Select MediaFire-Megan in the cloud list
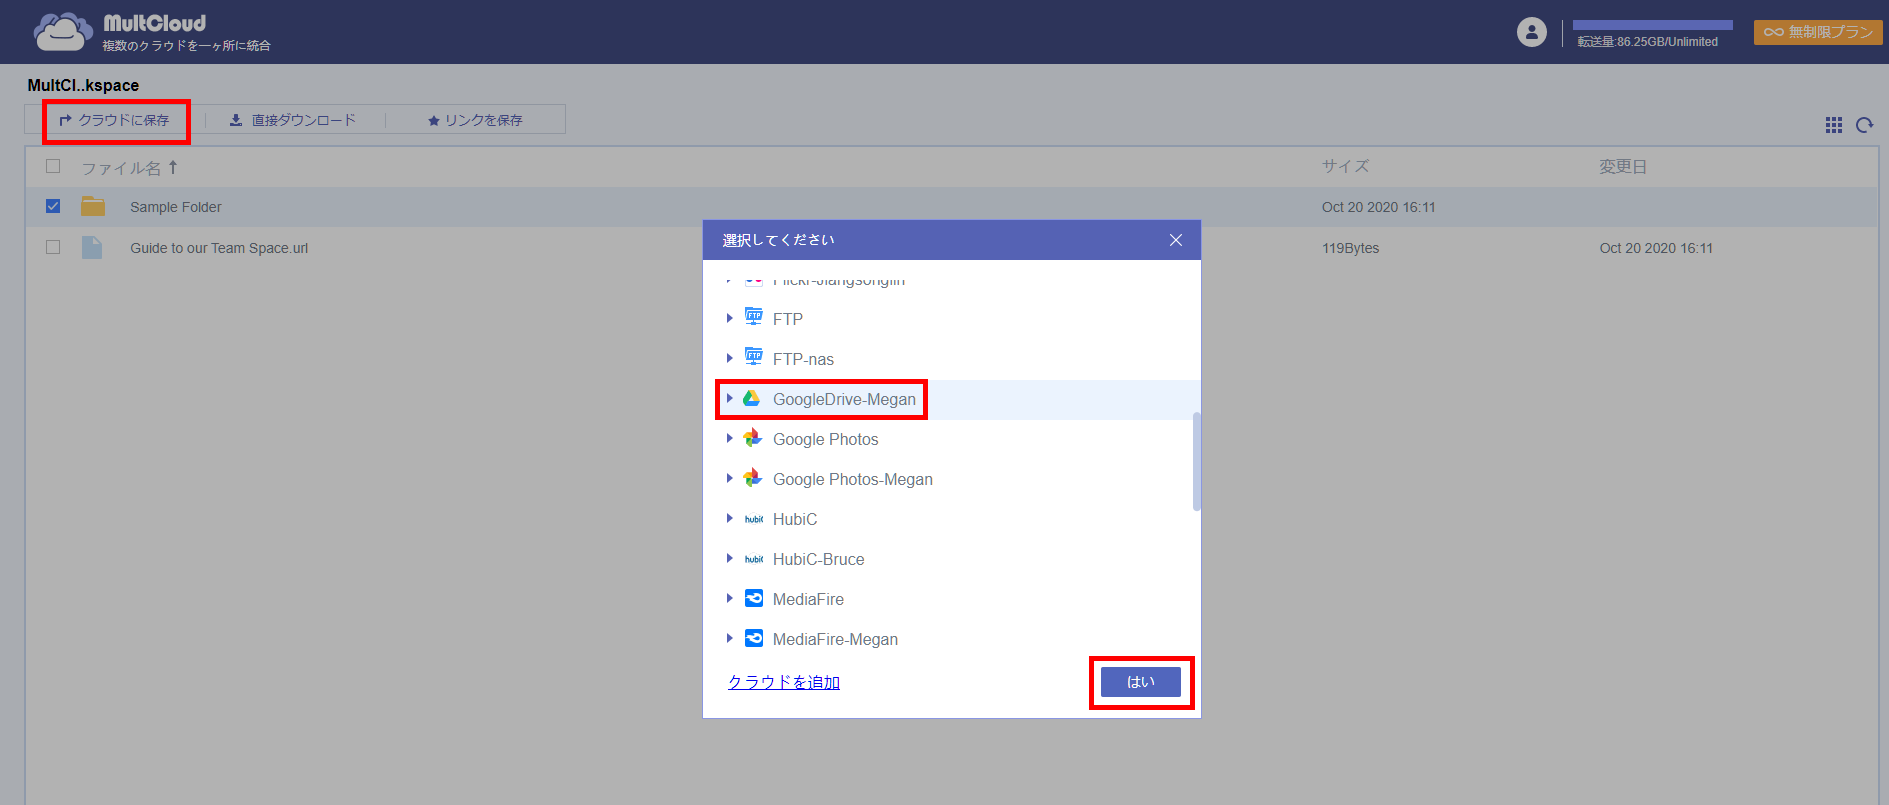The width and height of the screenshot is (1889, 805). [952, 639]
